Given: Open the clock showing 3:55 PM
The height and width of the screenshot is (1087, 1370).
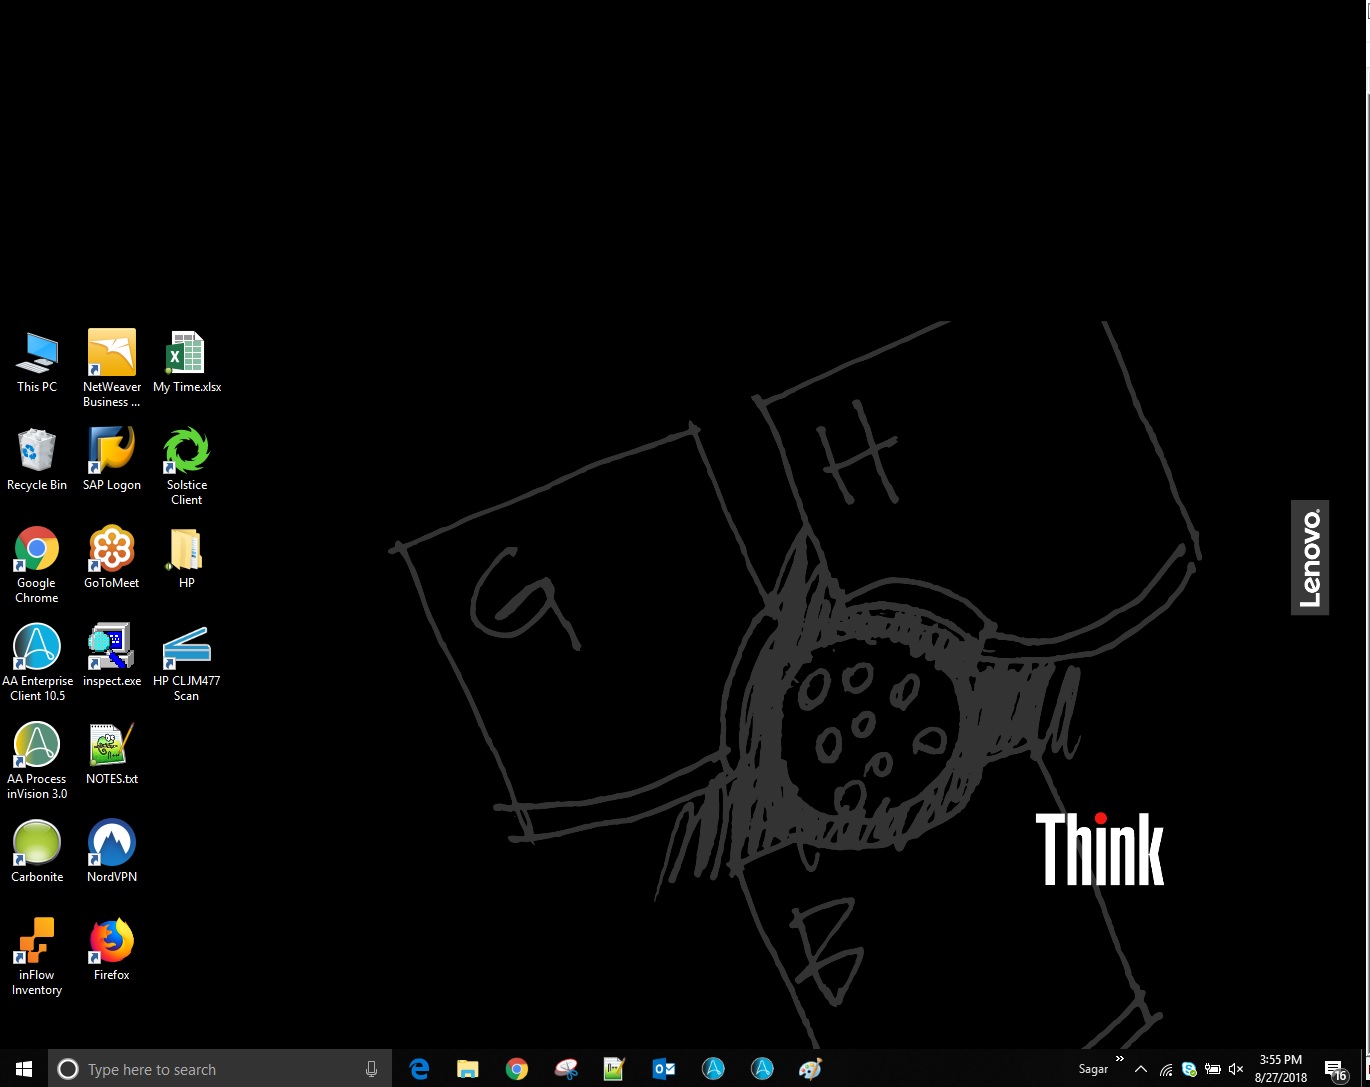Looking at the screenshot, I should [x=1281, y=1069].
